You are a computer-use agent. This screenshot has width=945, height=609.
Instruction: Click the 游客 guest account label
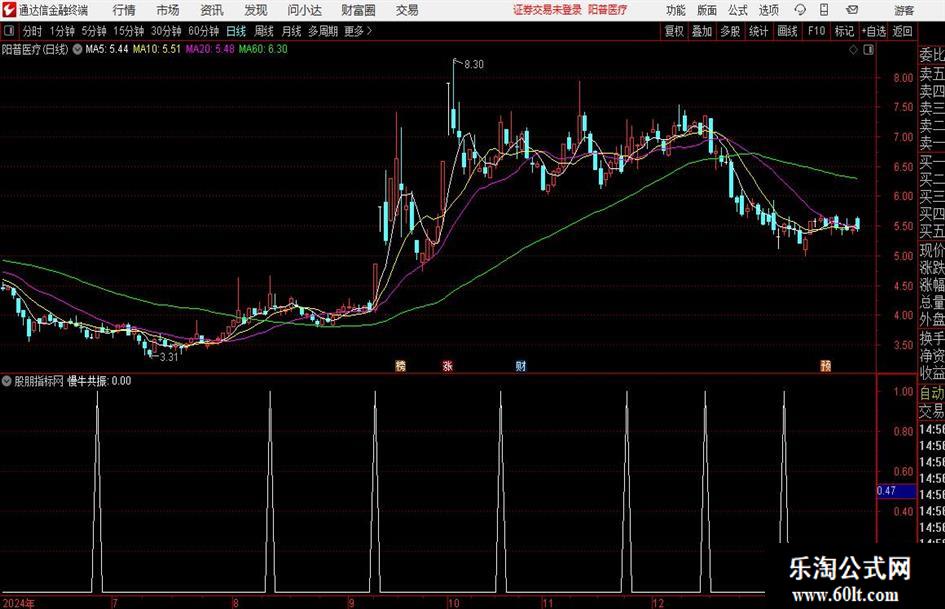pos(903,10)
